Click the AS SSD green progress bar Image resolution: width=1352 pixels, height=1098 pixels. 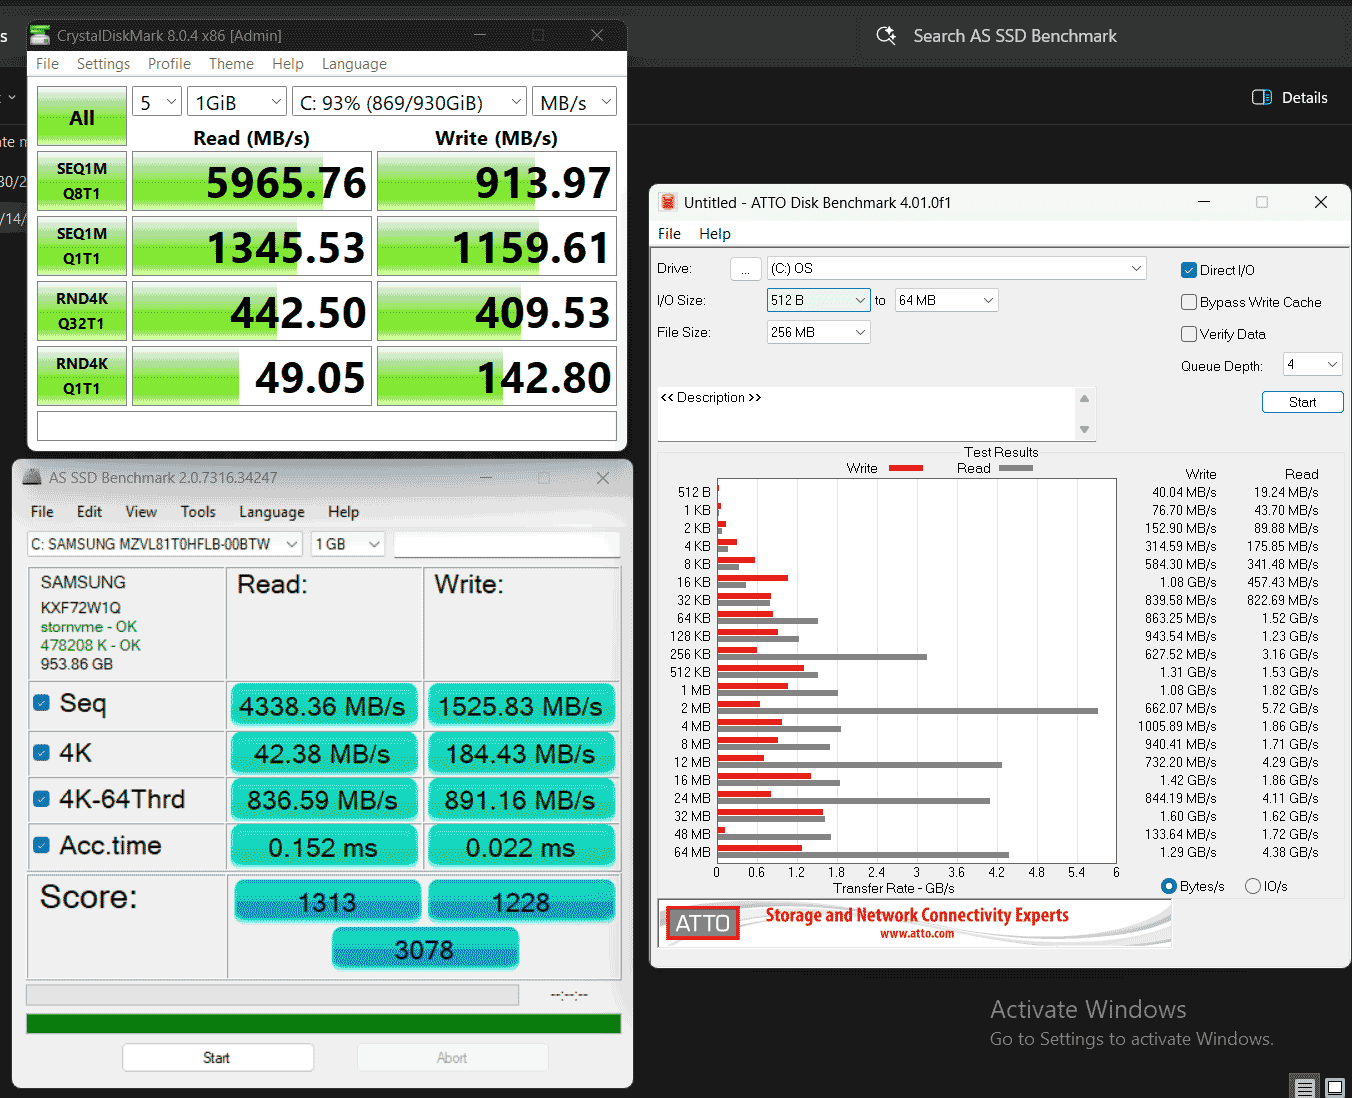pyautogui.click(x=323, y=1024)
